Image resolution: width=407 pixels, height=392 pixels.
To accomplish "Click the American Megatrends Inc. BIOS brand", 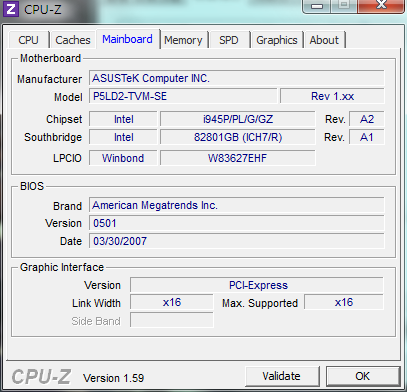I will tap(237, 205).
